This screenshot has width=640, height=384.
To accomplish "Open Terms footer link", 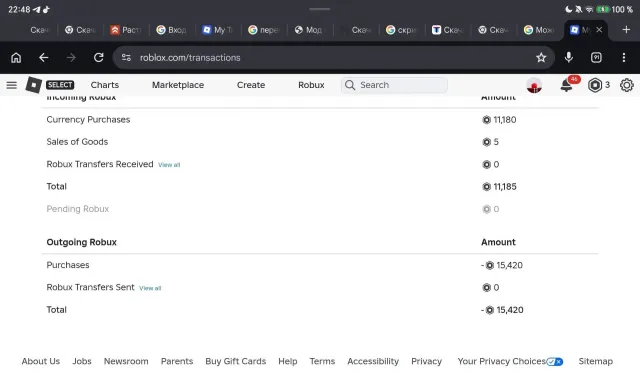I will click(x=322, y=361).
